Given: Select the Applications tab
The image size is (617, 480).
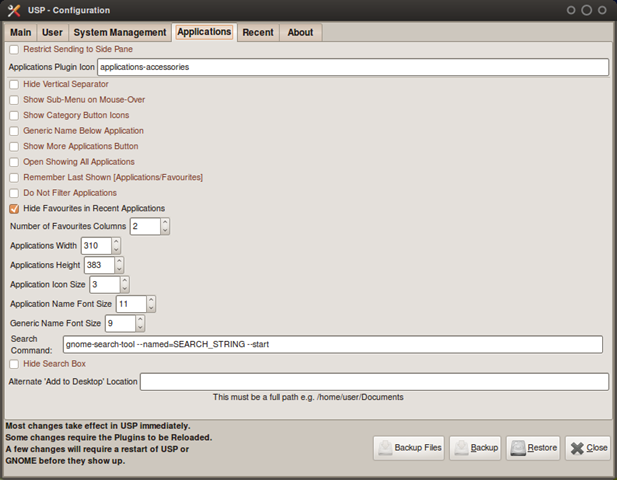Looking at the screenshot, I should pyautogui.click(x=204, y=32).
